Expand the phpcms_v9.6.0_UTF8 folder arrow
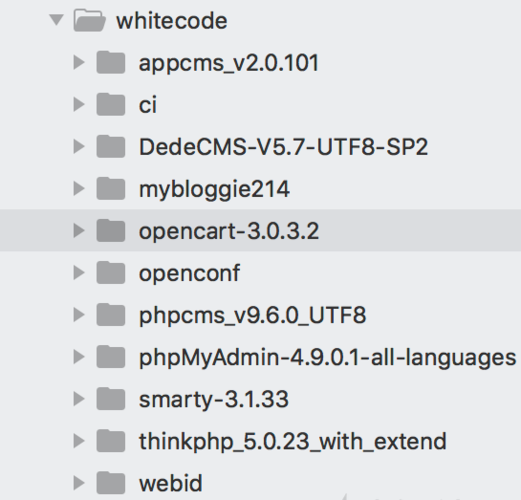The height and width of the screenshot is (500, 521). point(79,314)
